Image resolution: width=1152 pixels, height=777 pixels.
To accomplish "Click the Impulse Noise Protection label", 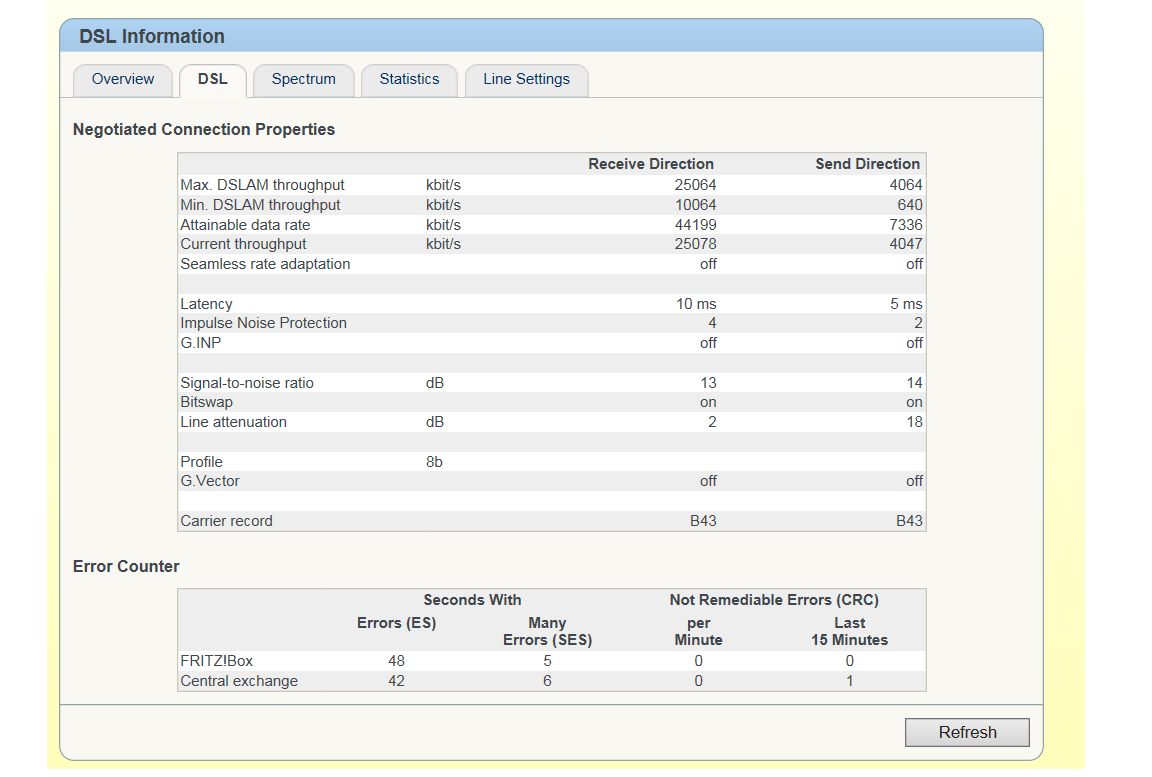I will tap(263, 323).
